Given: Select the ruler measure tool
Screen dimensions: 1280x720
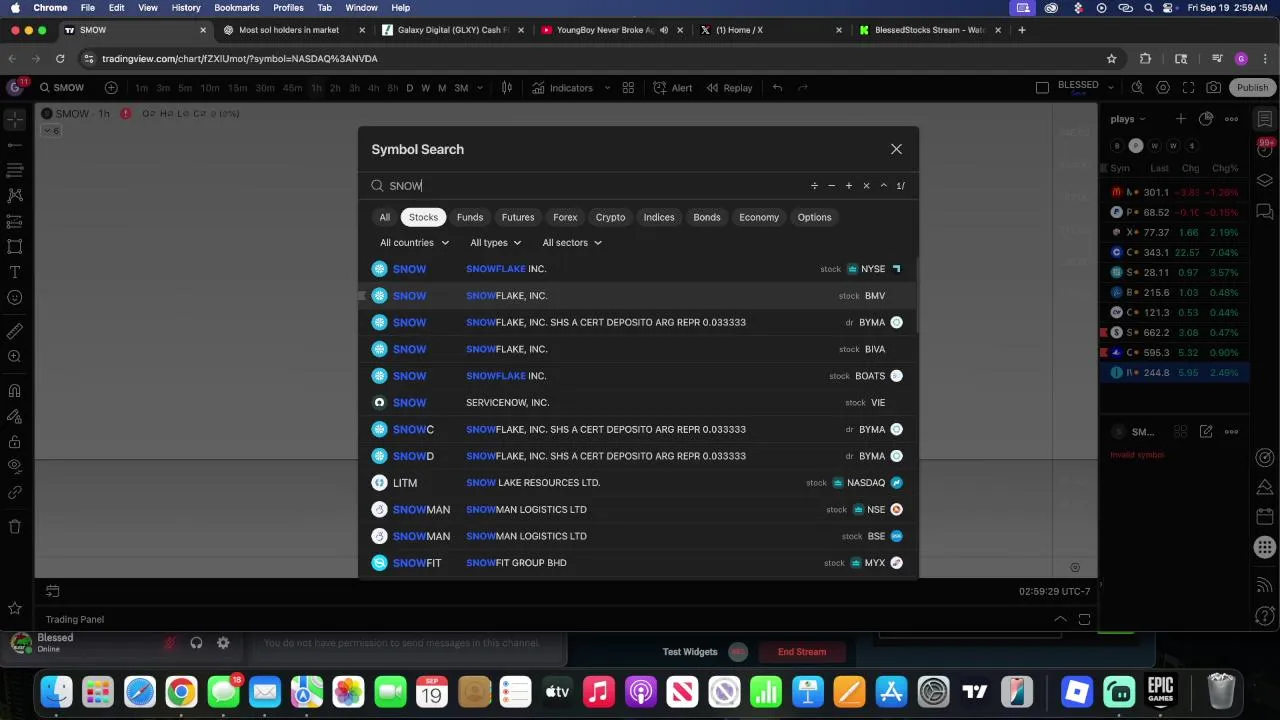Looking at the screenshot, I should [15, 331].
